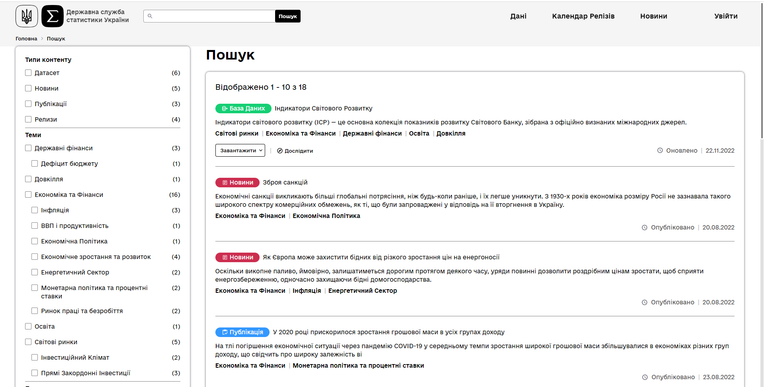Open article Як Європа може захистити бідних

(381, 257)
